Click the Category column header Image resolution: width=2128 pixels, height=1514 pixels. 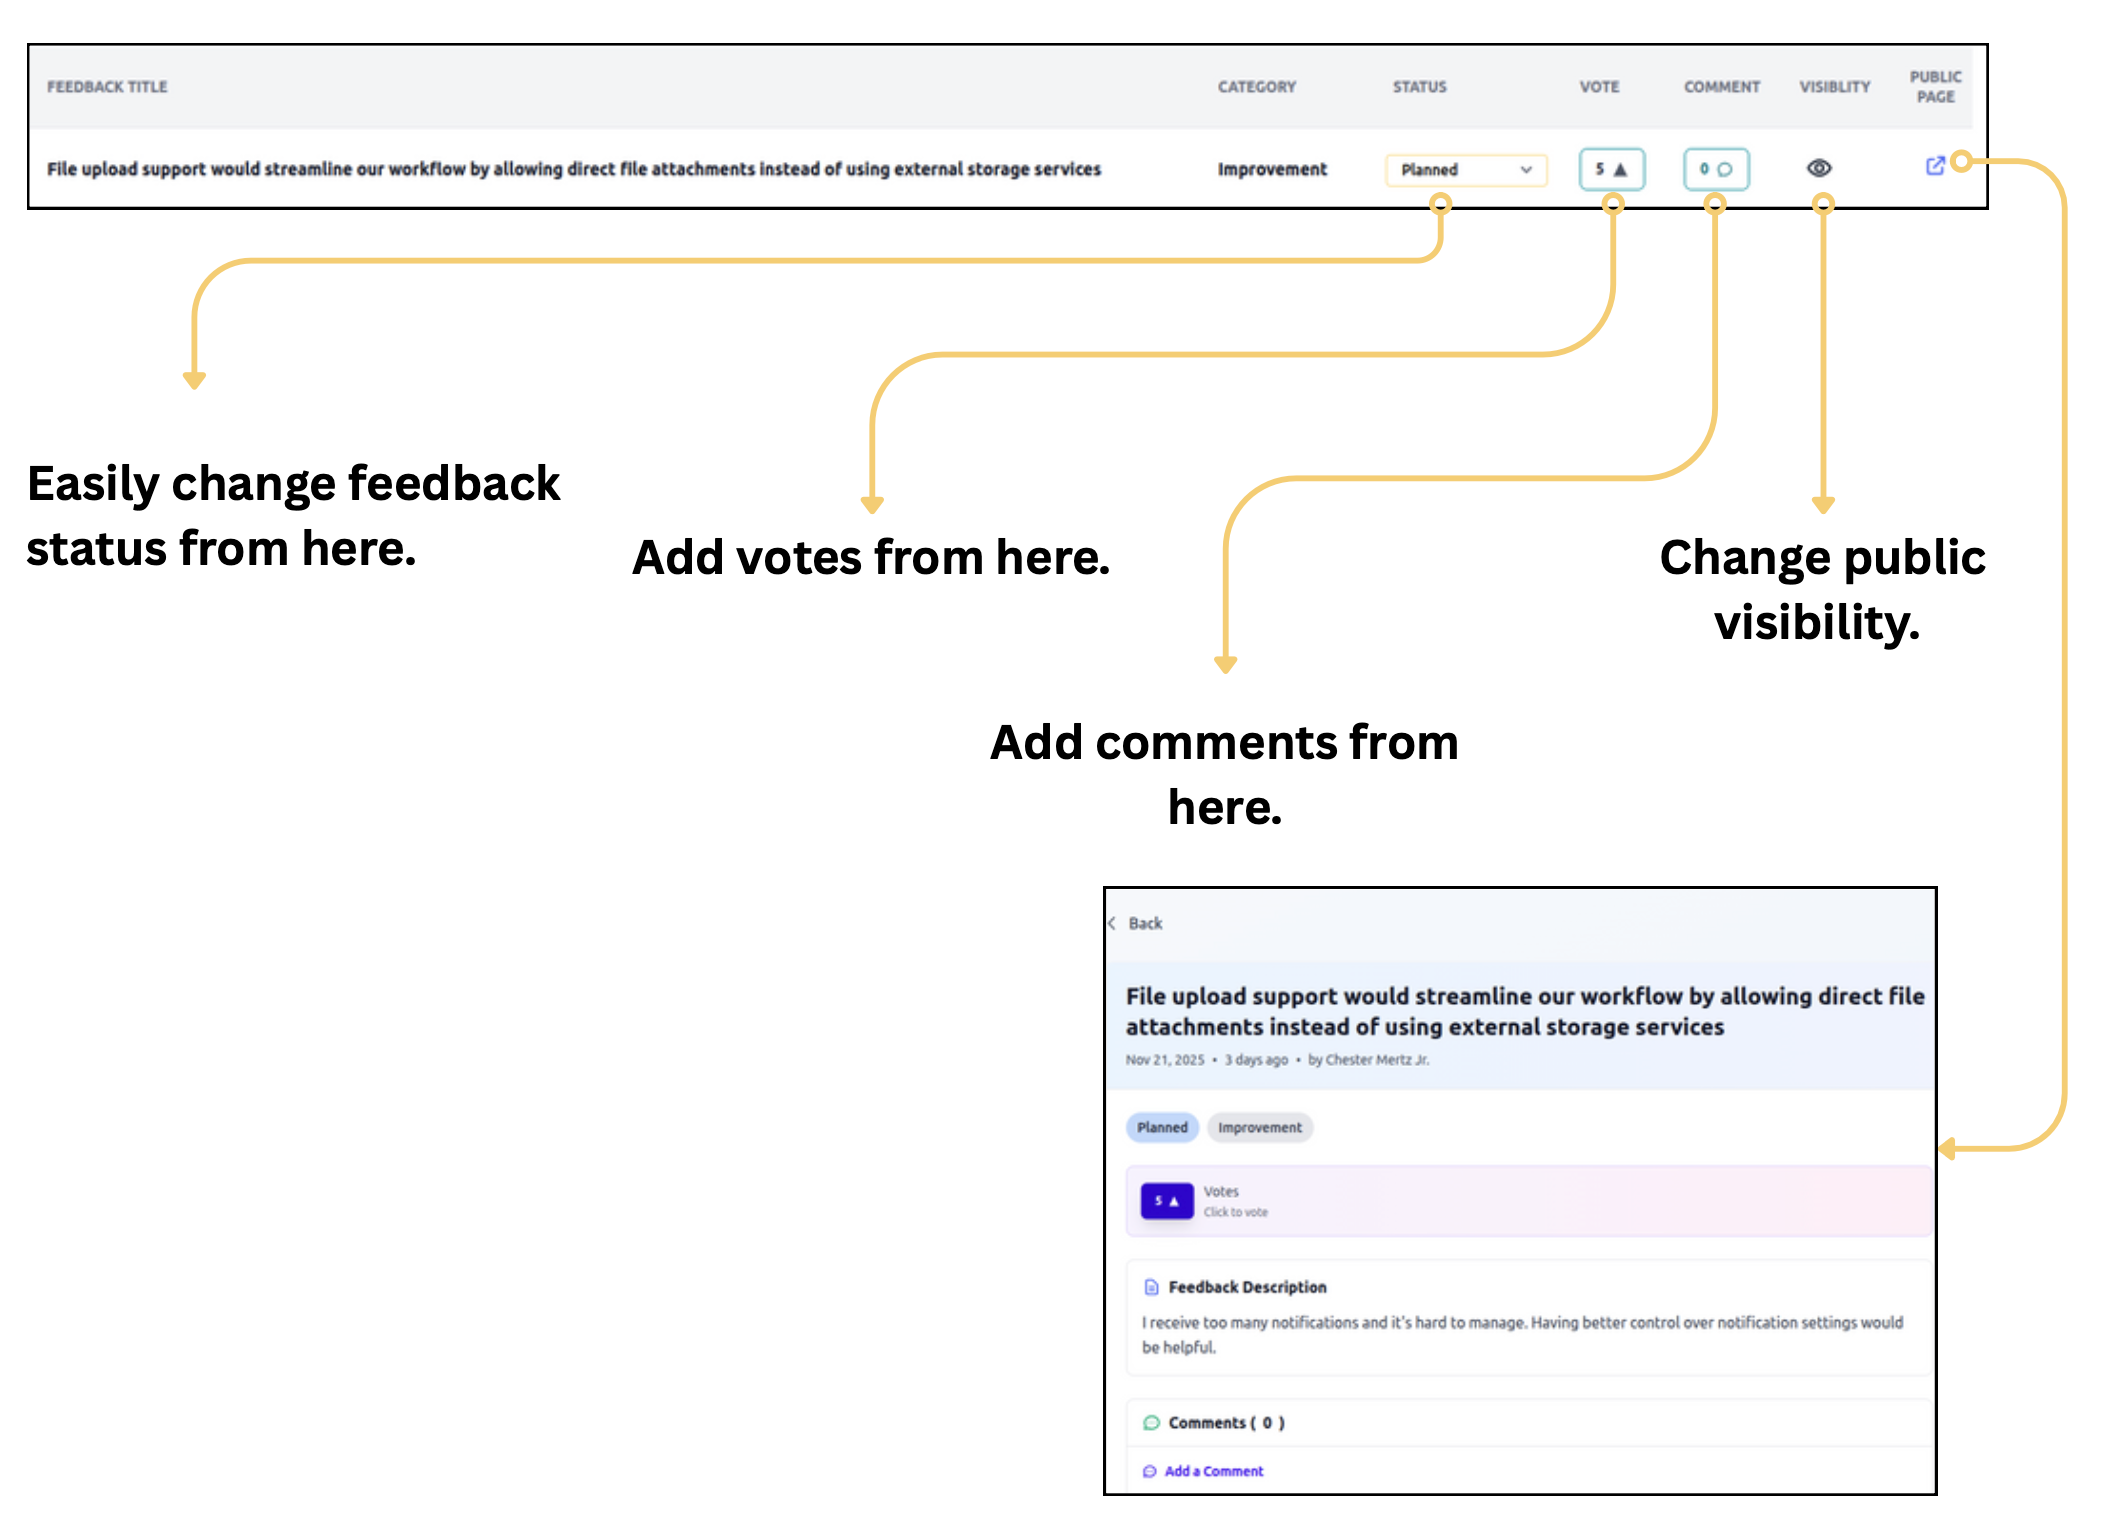coord(1256,87)
